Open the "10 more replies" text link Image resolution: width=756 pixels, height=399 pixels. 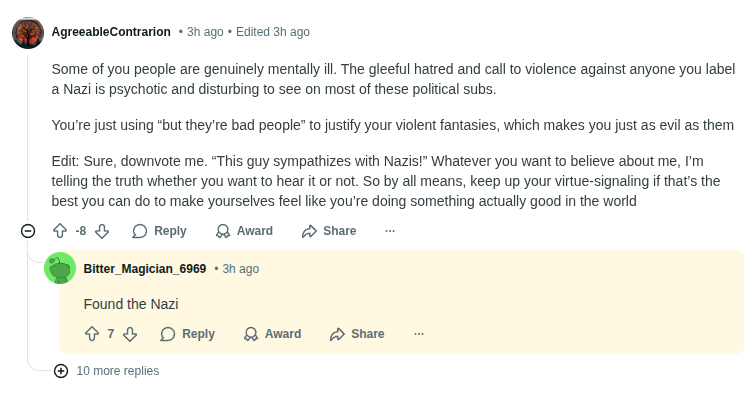(118, 371)
